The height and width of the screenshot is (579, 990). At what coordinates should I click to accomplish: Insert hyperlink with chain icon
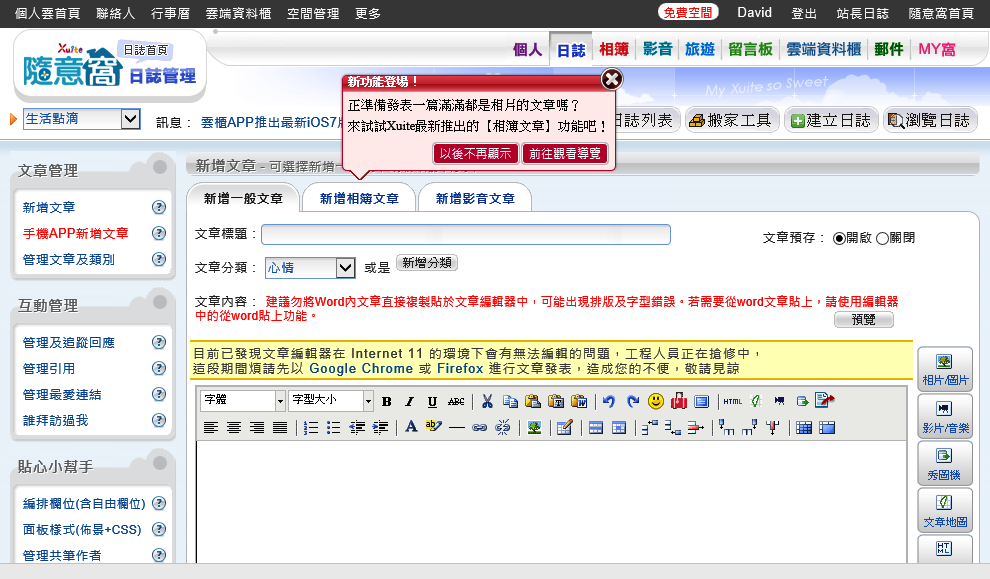(x=479, y=427)
